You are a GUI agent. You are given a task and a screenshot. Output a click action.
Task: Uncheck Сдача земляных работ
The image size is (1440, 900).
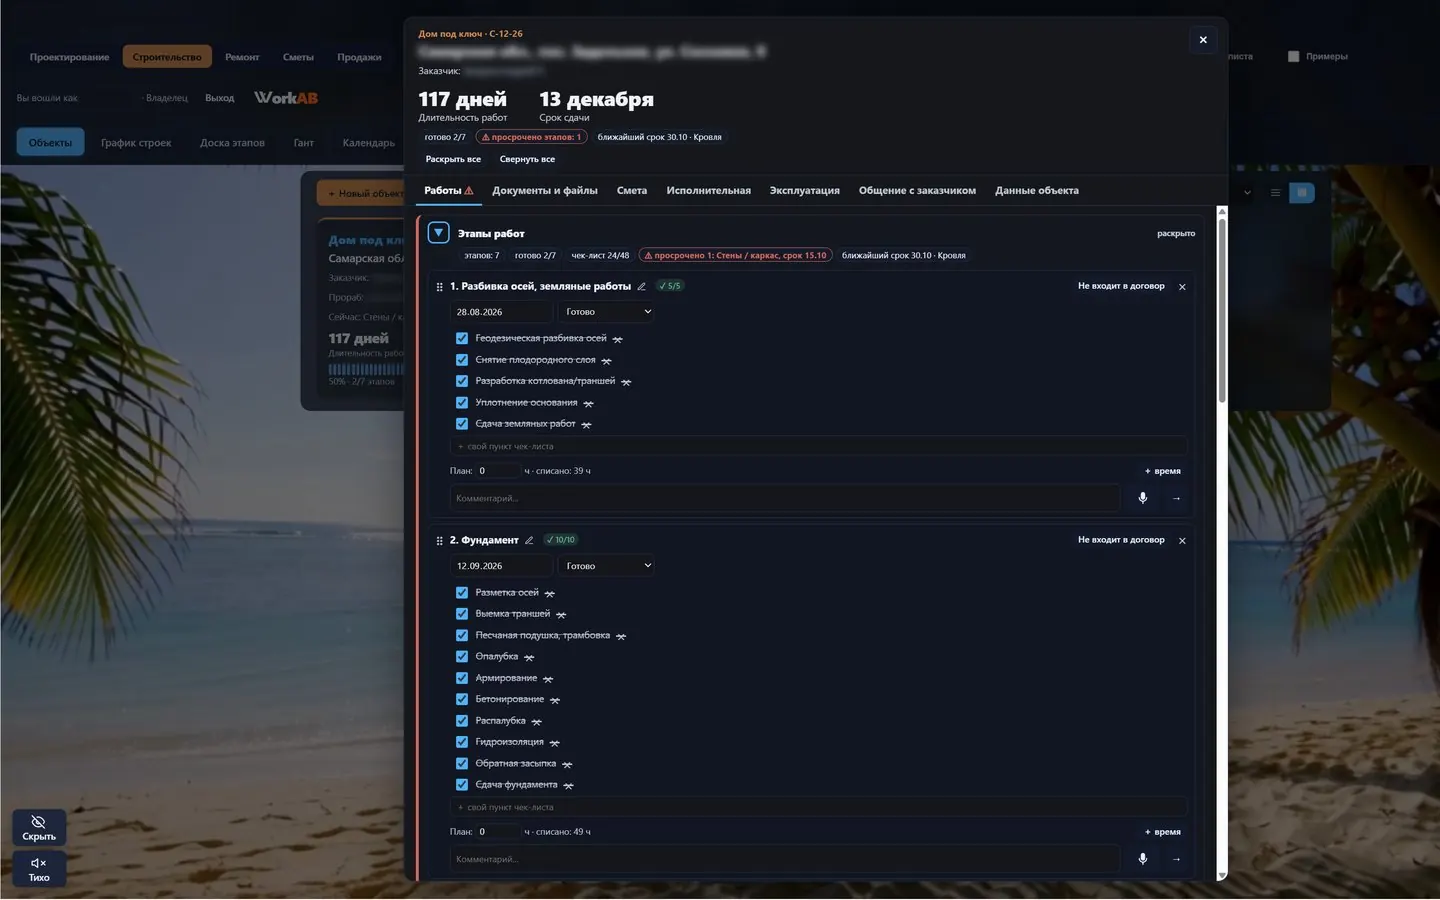pos(462,424)
